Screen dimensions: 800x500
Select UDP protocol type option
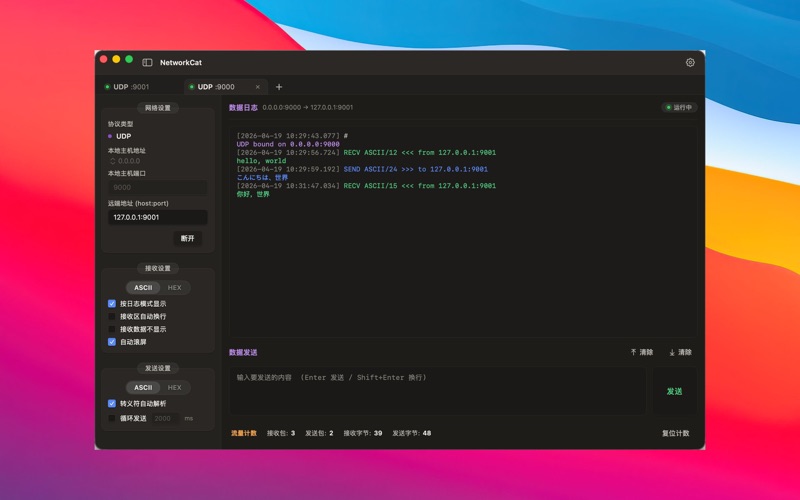click(120, 136)
